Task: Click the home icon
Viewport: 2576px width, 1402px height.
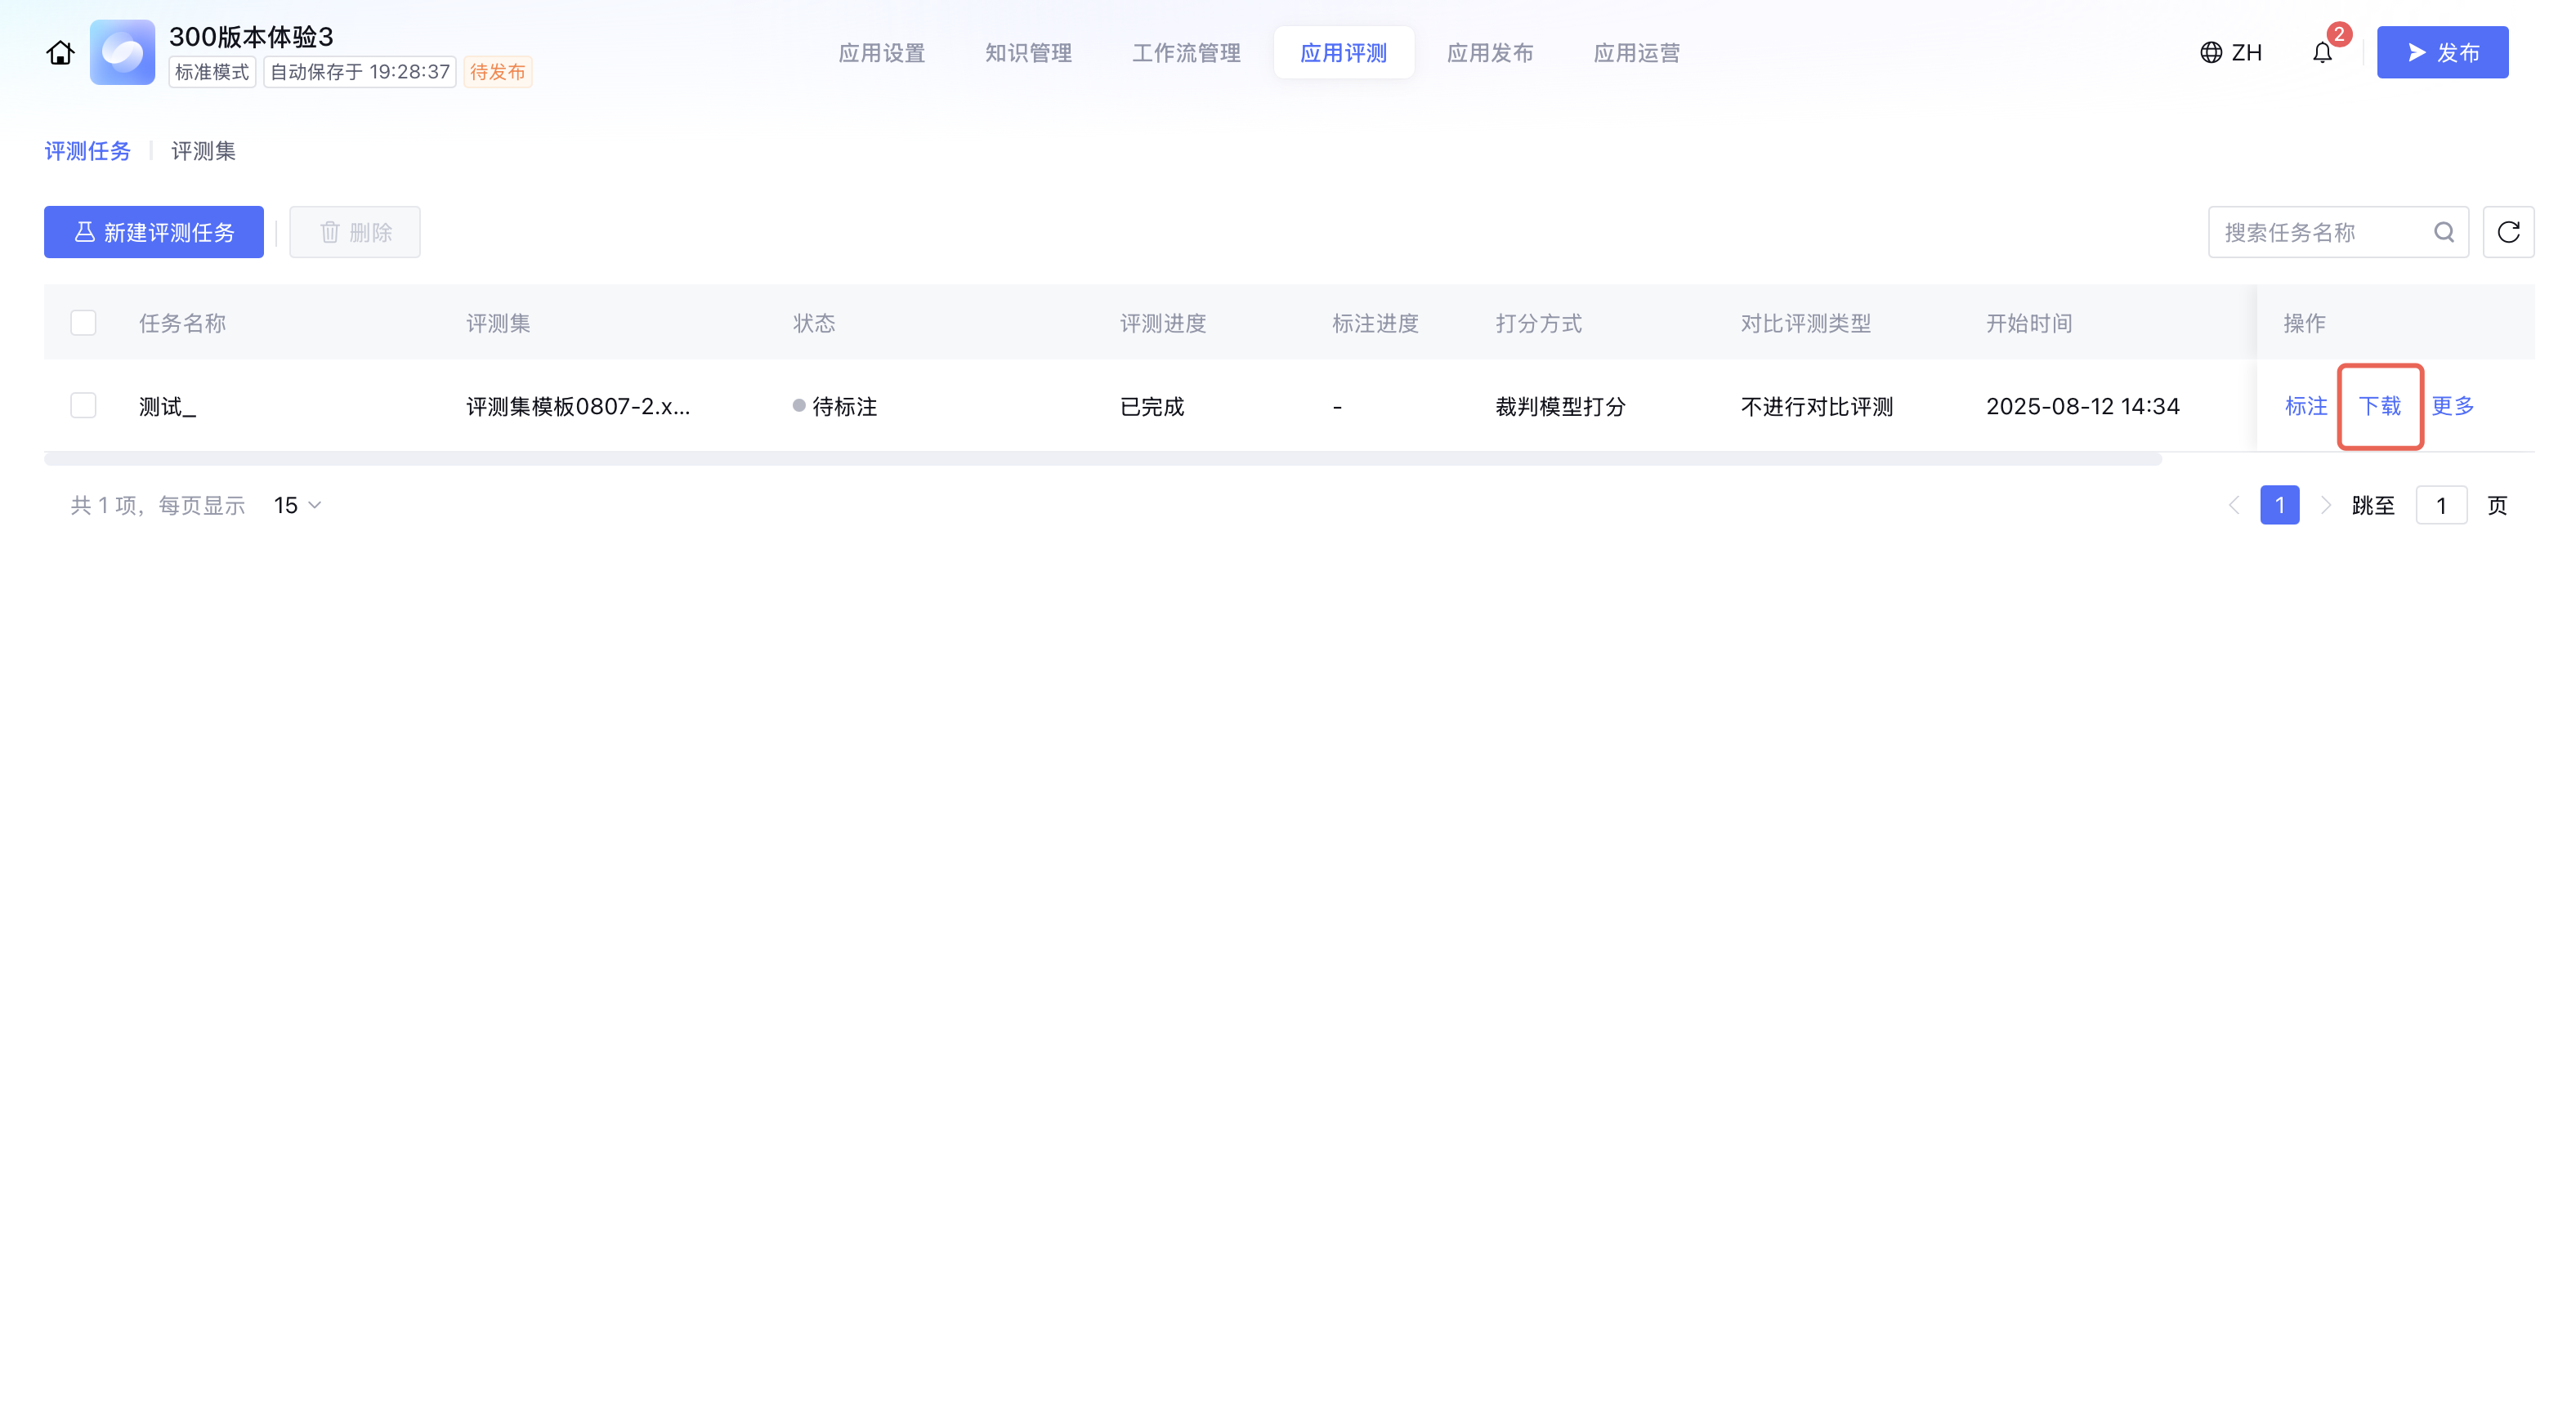Action: click(60, 53)
